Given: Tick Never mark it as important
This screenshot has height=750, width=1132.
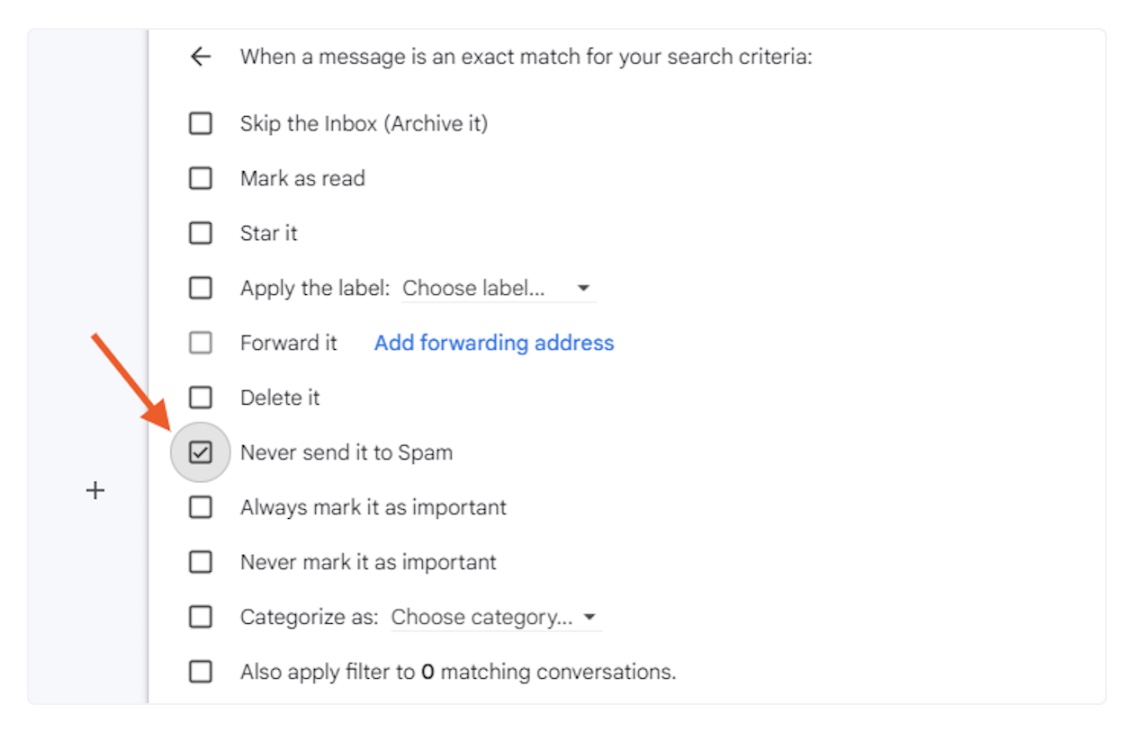Looking at the screenshot, I should [x=201, y=562].
